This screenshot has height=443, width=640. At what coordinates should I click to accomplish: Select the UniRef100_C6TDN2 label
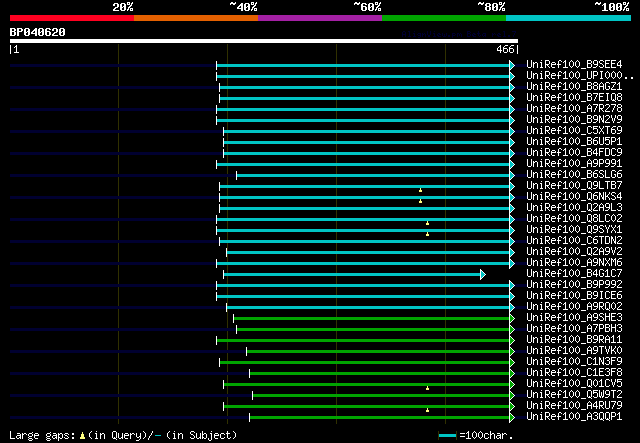574,241
